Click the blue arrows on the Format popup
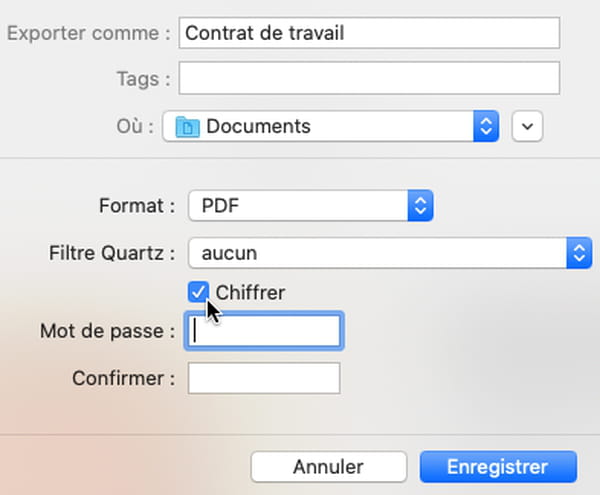 pos(421,205)
